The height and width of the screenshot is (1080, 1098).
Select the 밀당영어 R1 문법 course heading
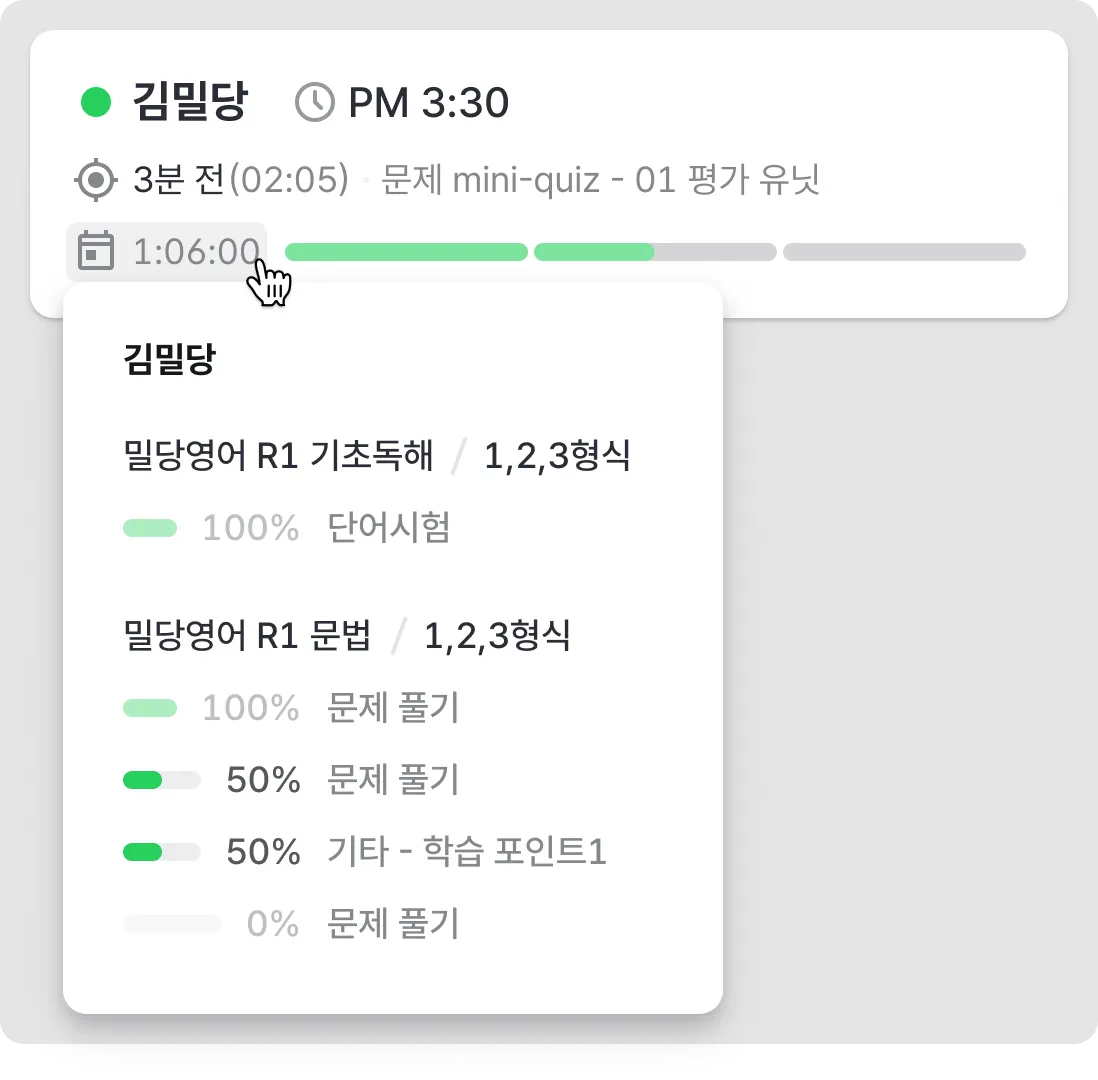246,636
